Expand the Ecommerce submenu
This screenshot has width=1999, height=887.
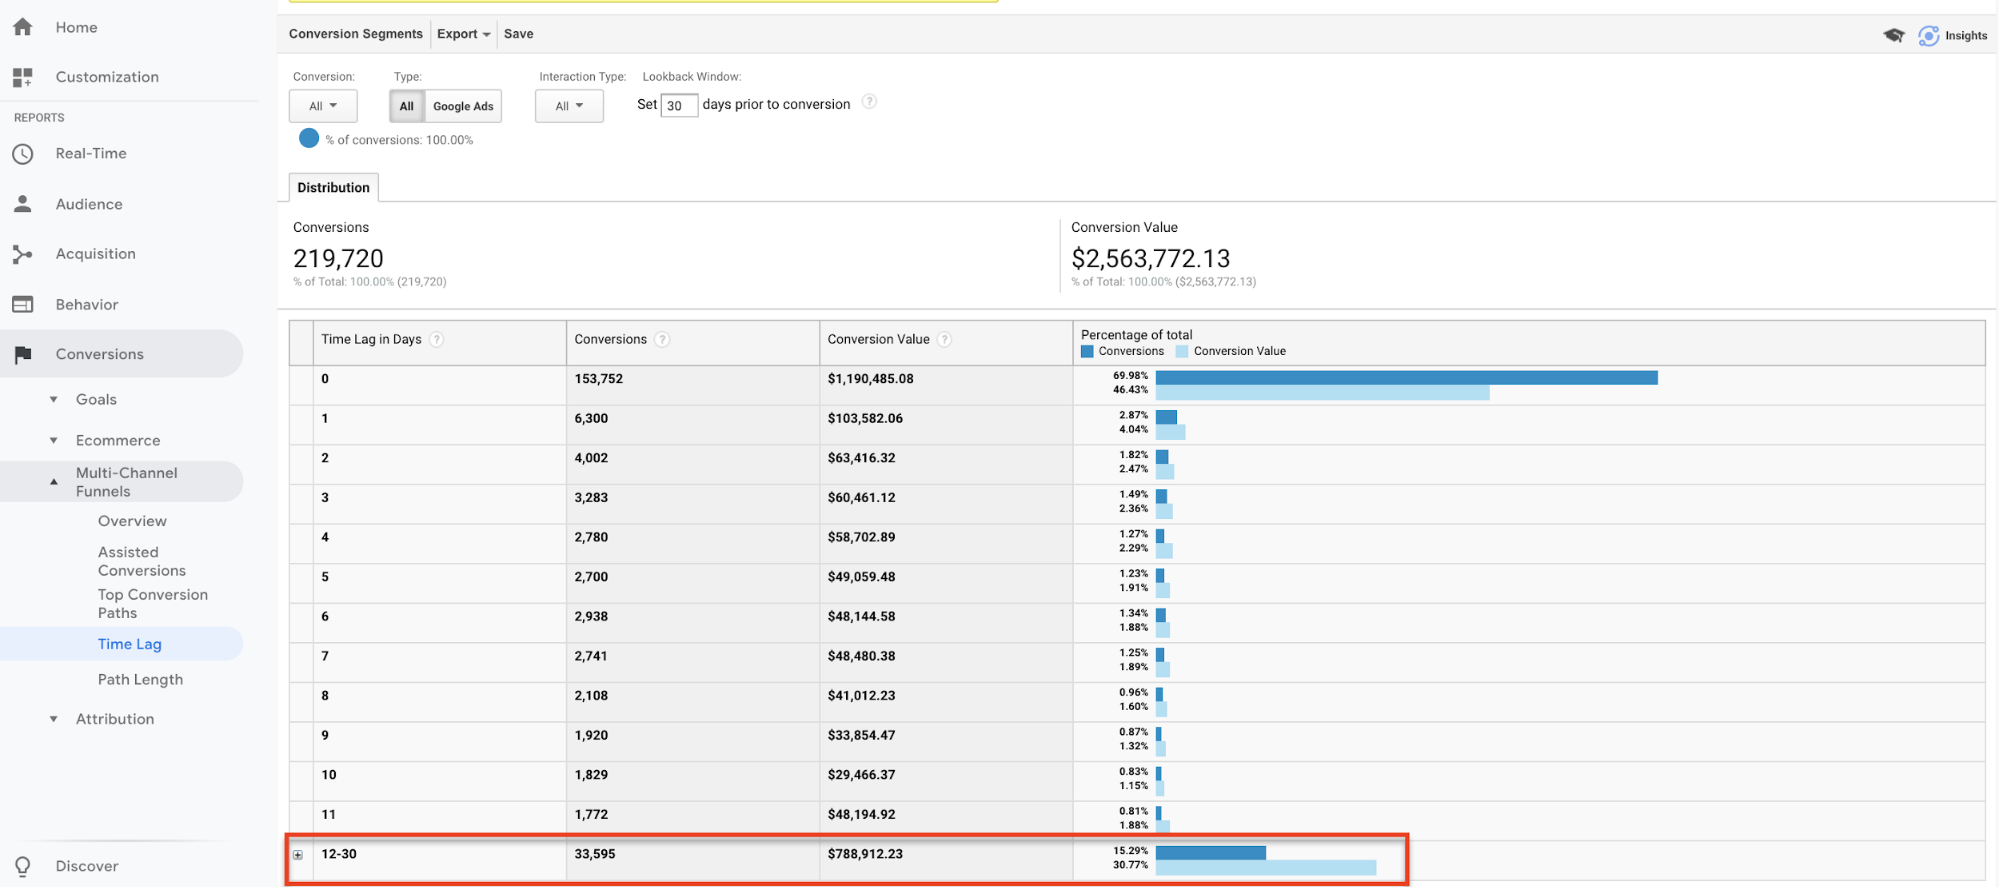54,440
